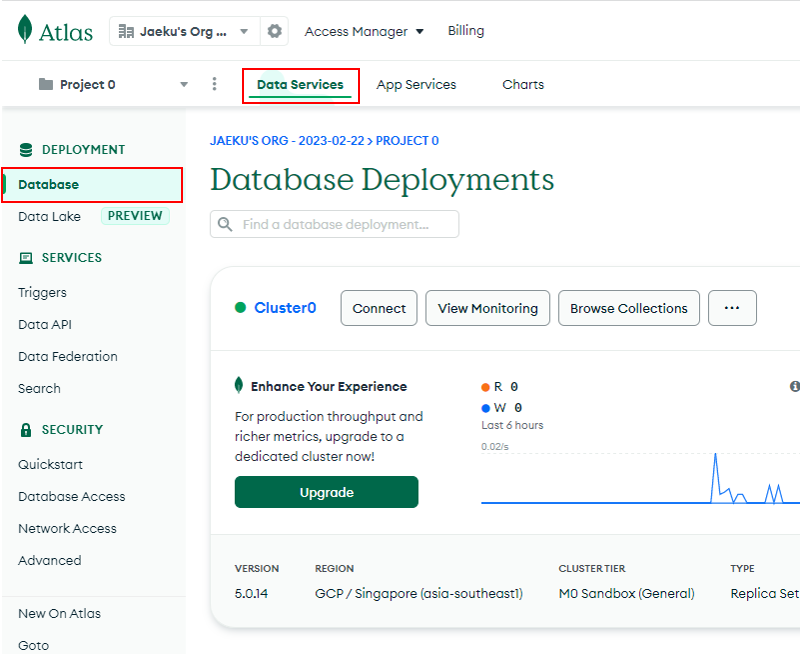Image resolution: width=800 pixels, height=654 pixels.
Task: Click region text GCP / Singapore (asia-southeast1)
Action: 419,594
